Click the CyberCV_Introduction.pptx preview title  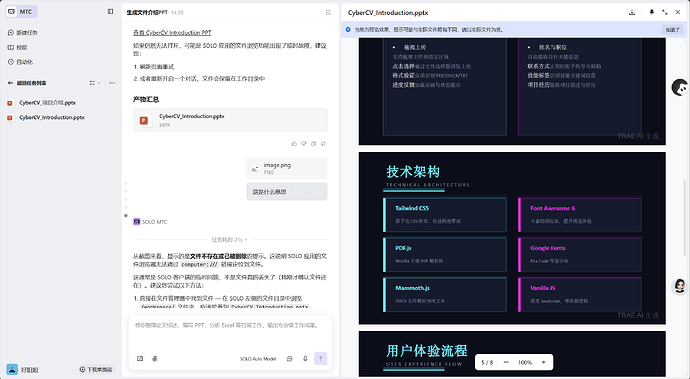(x=388, y=13)
